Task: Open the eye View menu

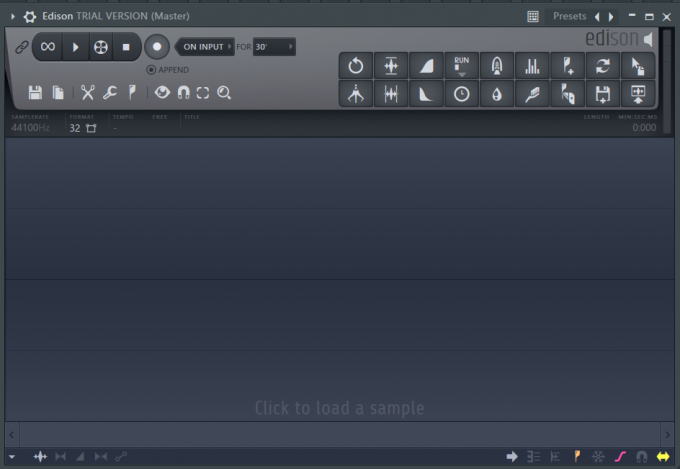Action: (x=162, y=92)
